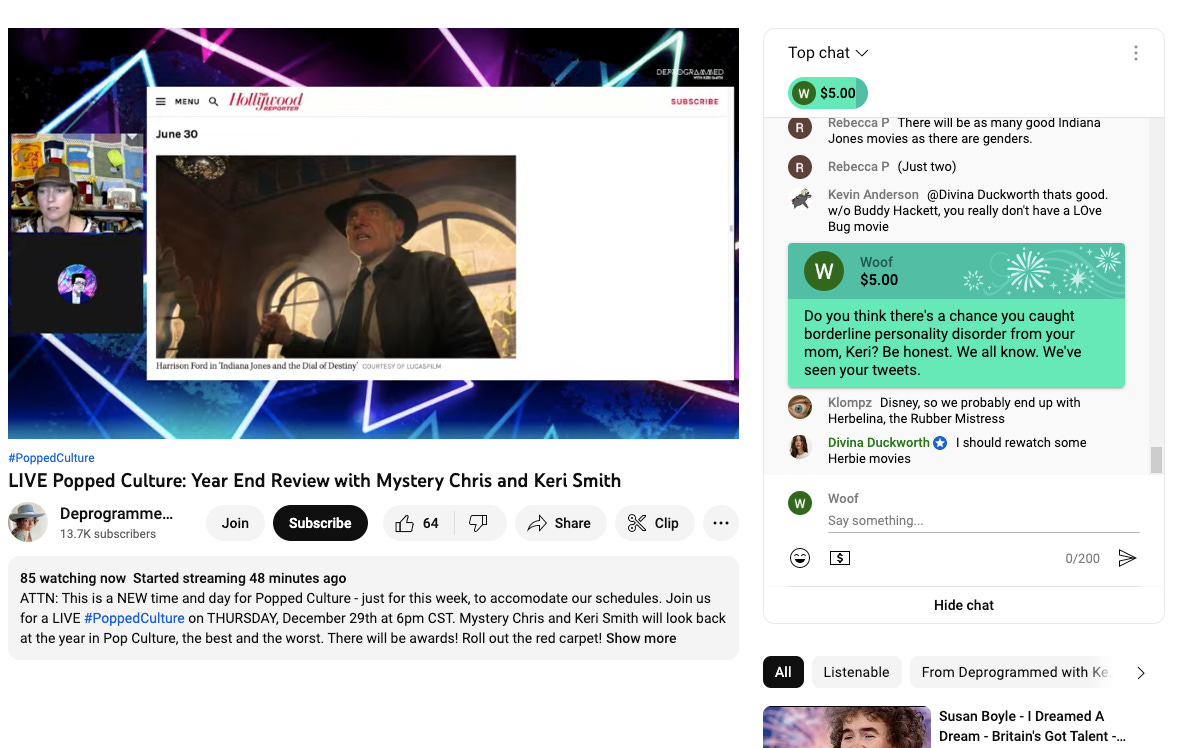The height and width of the screenshot is (748, 1189).
Task: Open Susan Boyle I Dreamed A Dream title
Action: point(1032,726)
